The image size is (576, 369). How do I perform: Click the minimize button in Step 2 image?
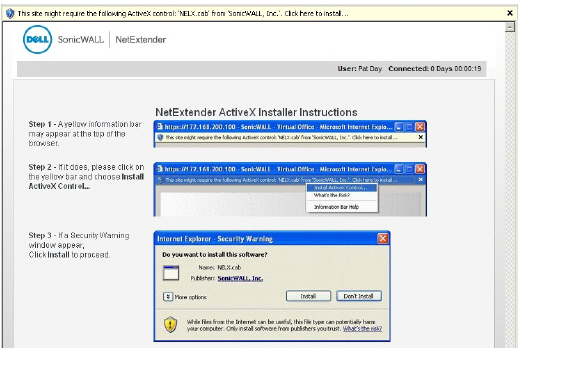(399, 169)
